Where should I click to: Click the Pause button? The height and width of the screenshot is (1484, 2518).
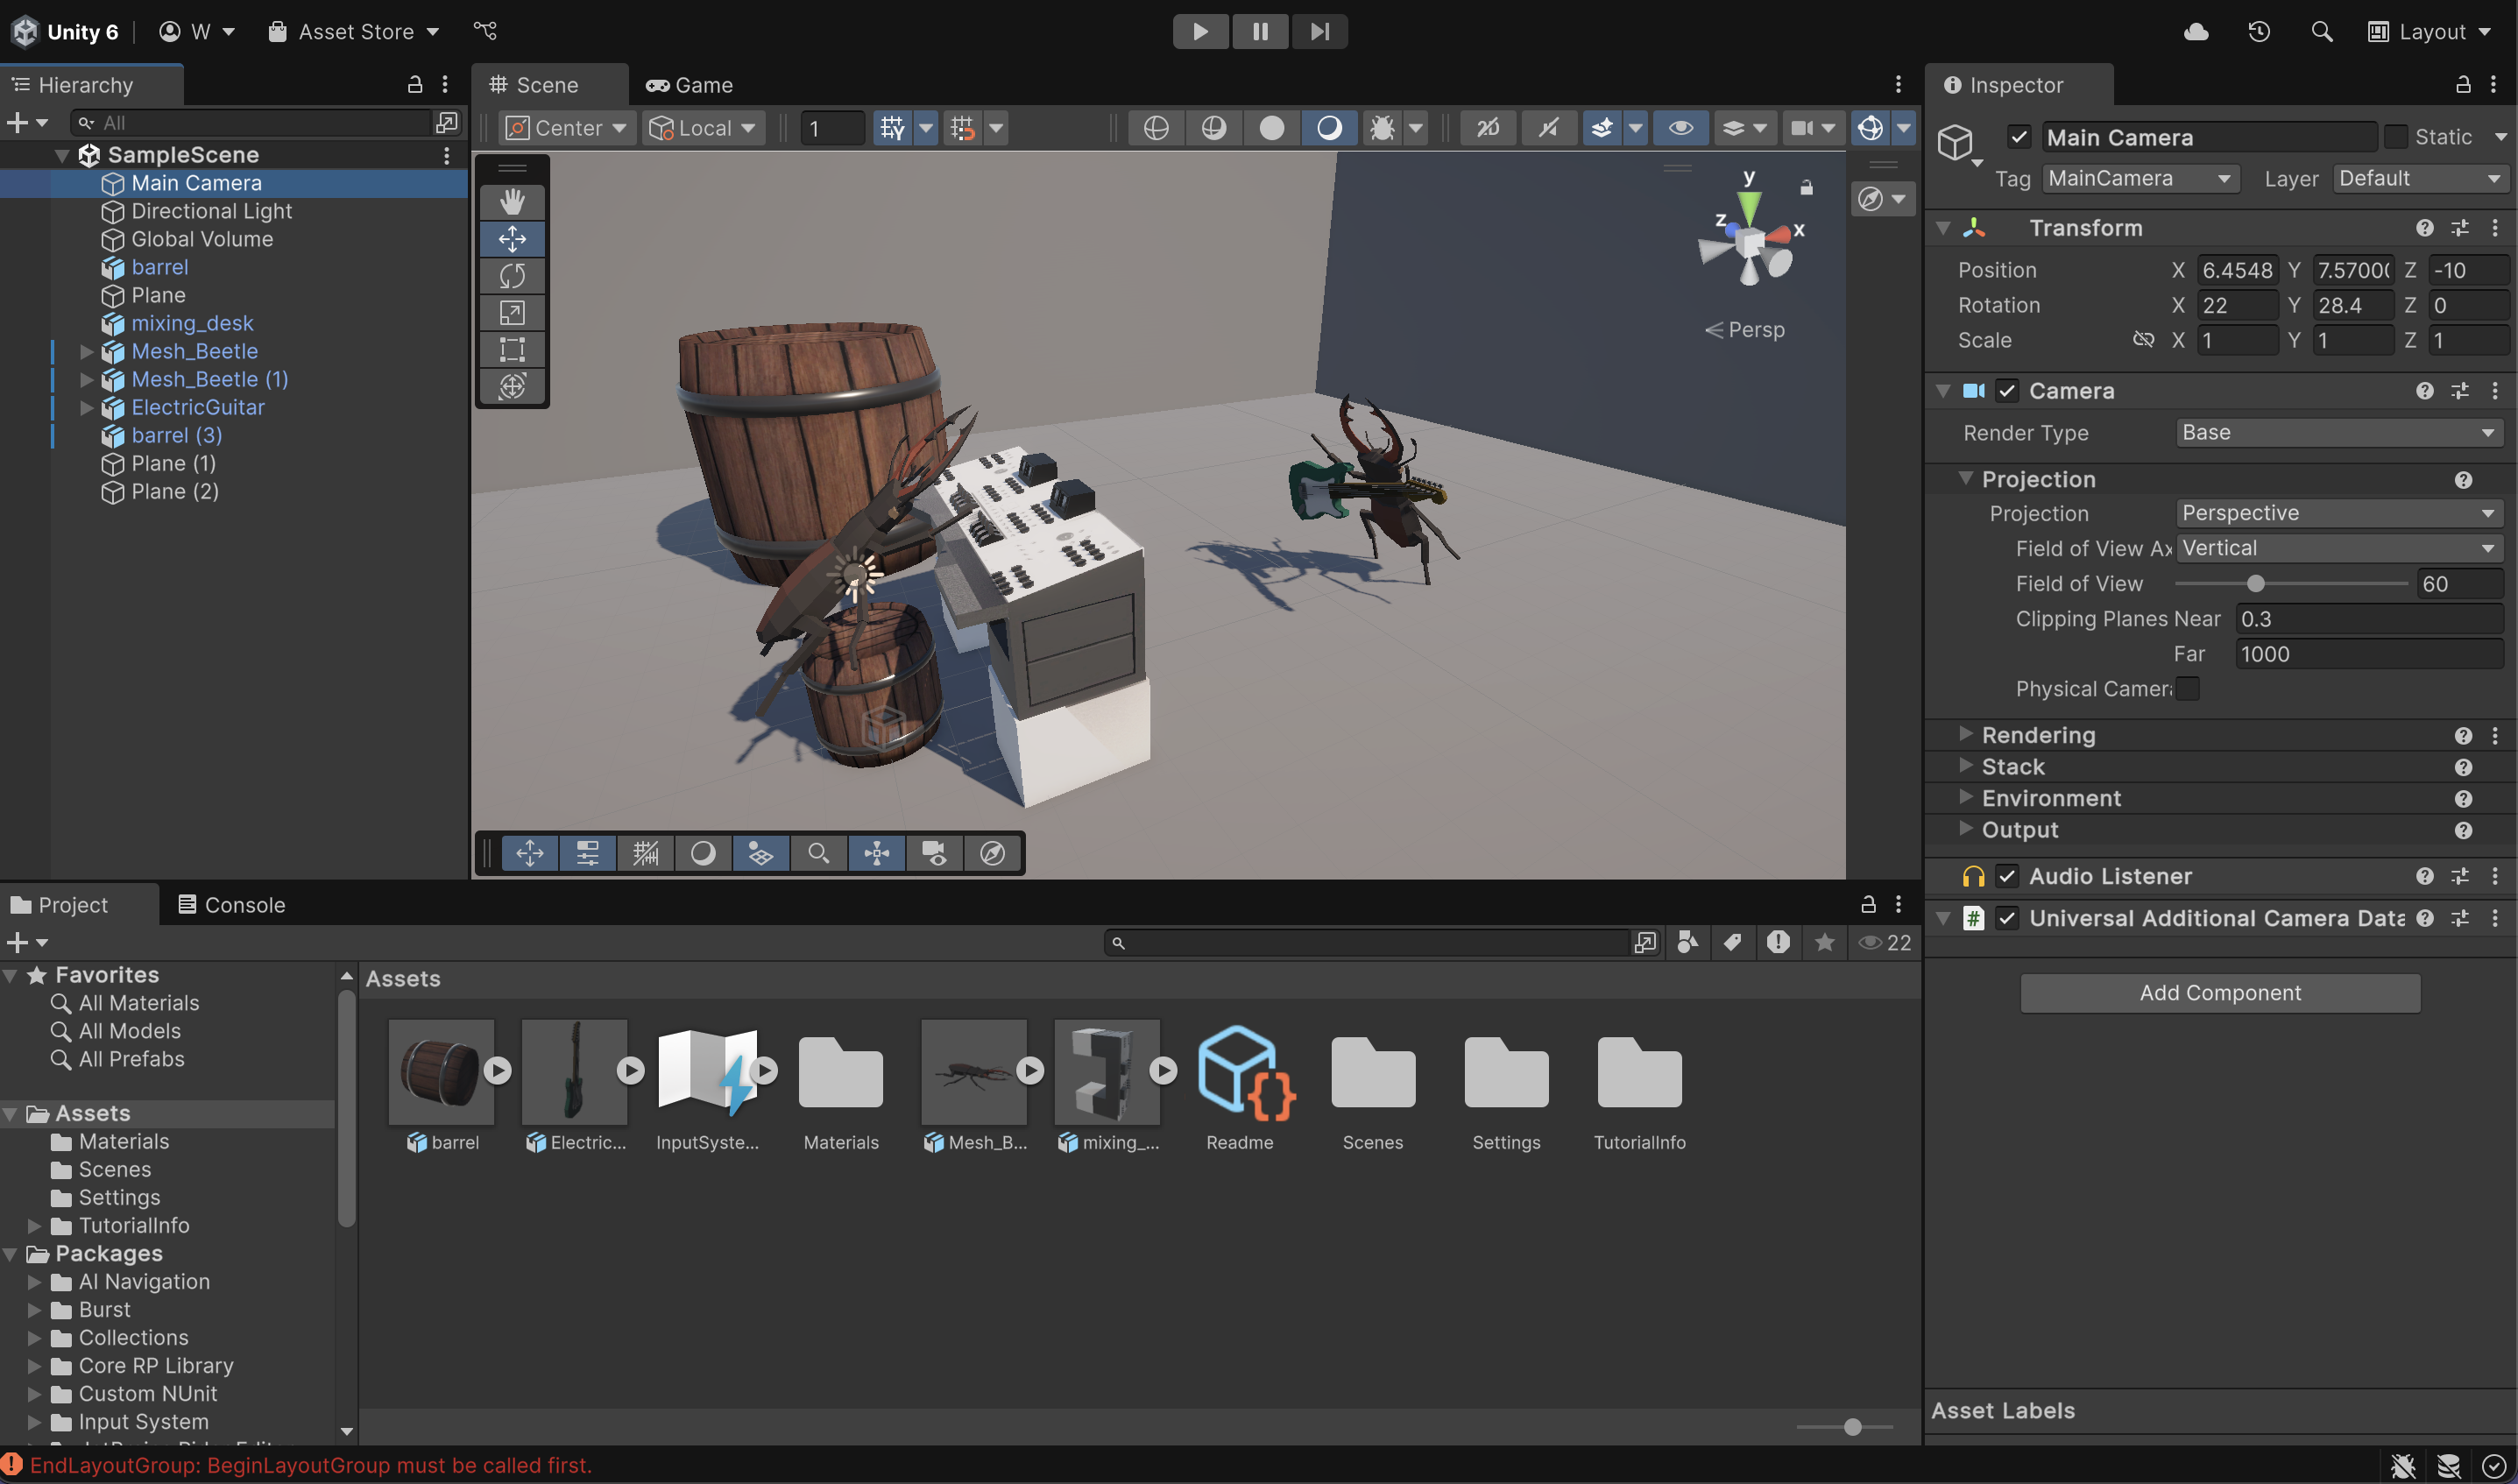1260,32
